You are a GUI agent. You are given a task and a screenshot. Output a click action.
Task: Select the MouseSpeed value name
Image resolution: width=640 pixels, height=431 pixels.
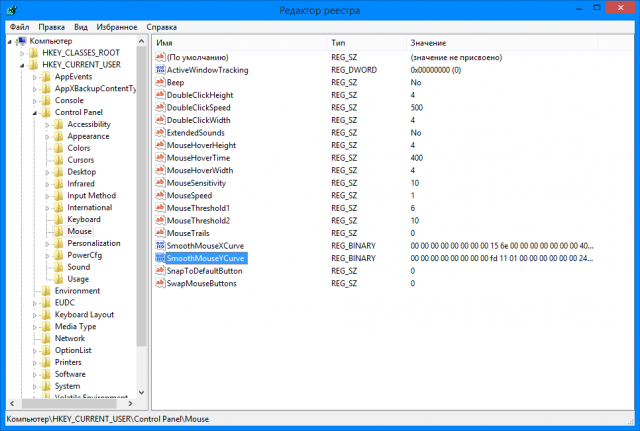pyautogui.click(x=189, y=196)
